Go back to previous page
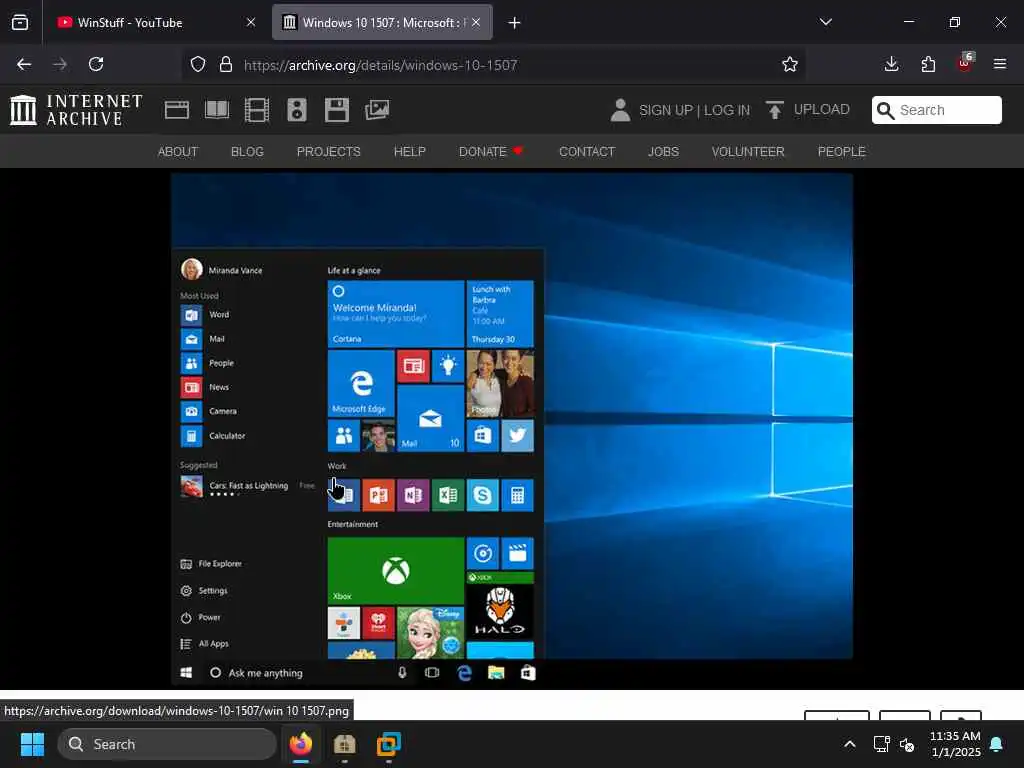The width and height of the screenshot is (1024, 768). [x=24, y=64]
